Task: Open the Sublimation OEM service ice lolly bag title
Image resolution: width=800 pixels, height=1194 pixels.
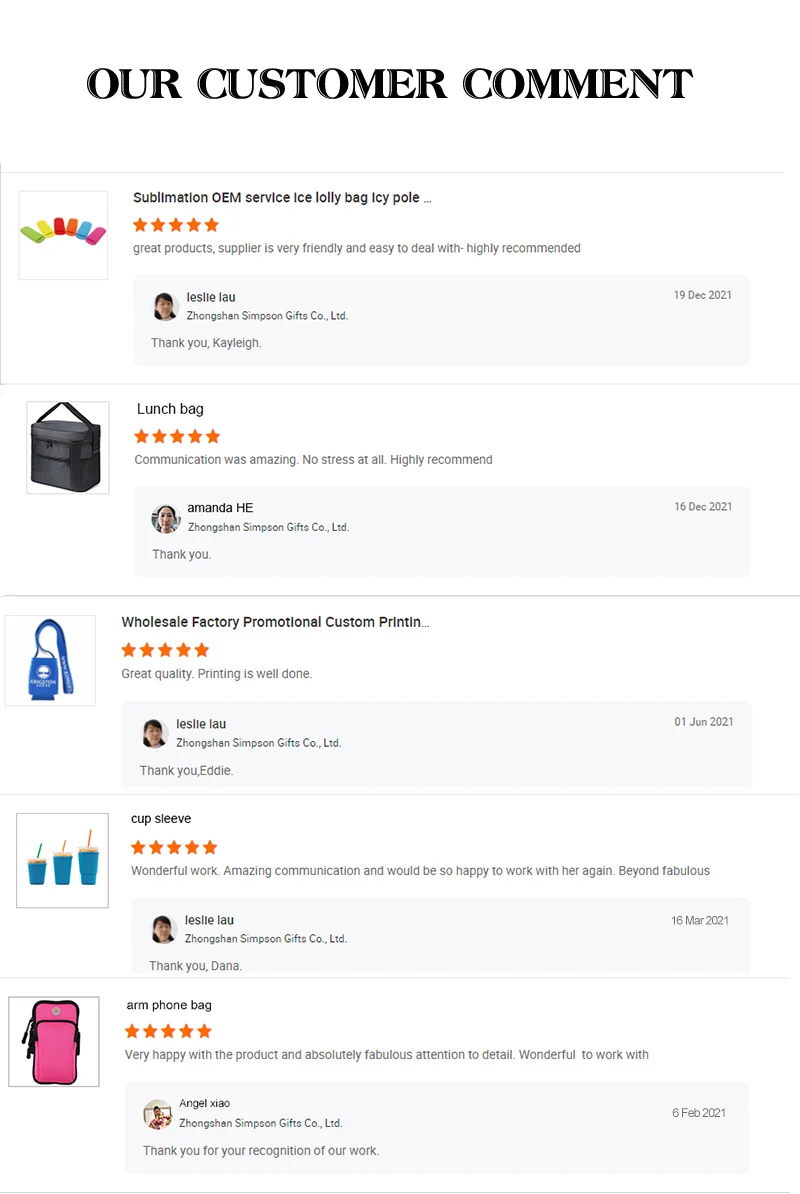Action: 282,198
